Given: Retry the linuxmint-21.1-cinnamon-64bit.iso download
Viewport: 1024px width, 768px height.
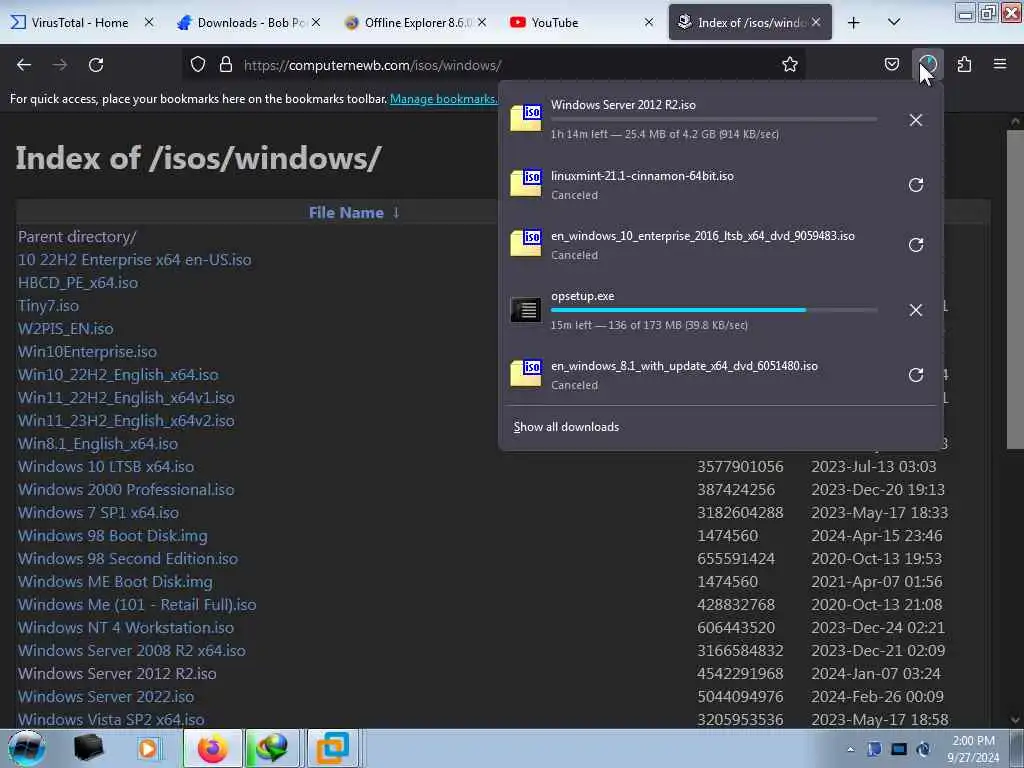Looking at the screenshot, I should click(x=916, y=185).
